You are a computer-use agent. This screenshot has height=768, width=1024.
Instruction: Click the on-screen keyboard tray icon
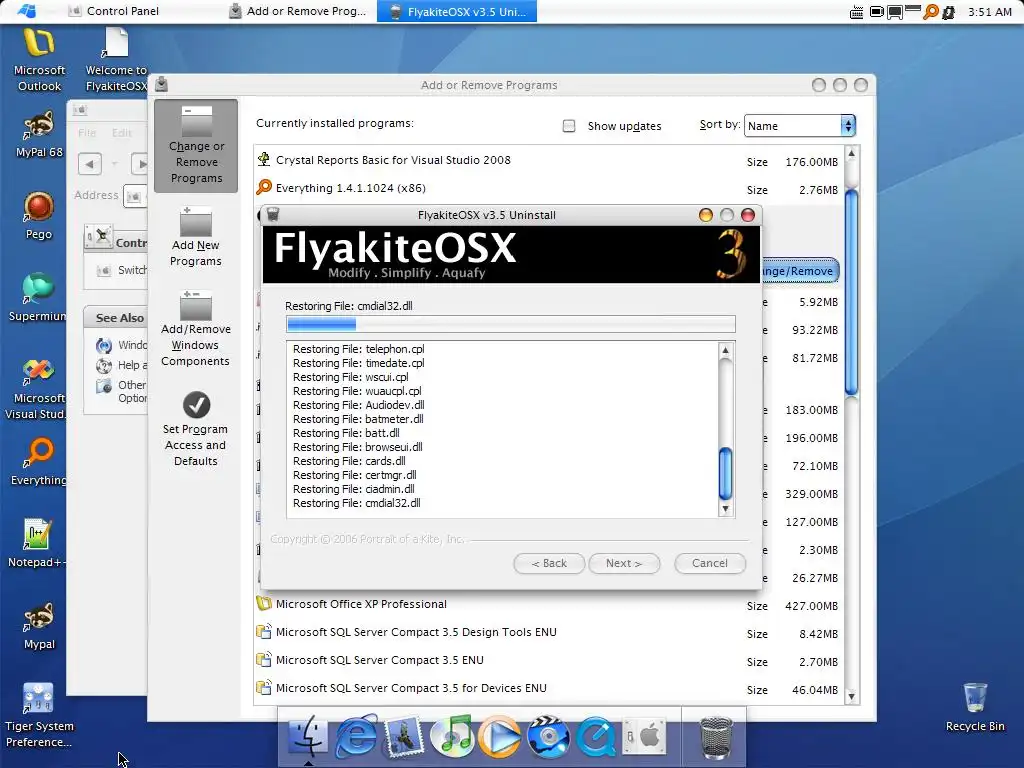(x=856, y=12)
